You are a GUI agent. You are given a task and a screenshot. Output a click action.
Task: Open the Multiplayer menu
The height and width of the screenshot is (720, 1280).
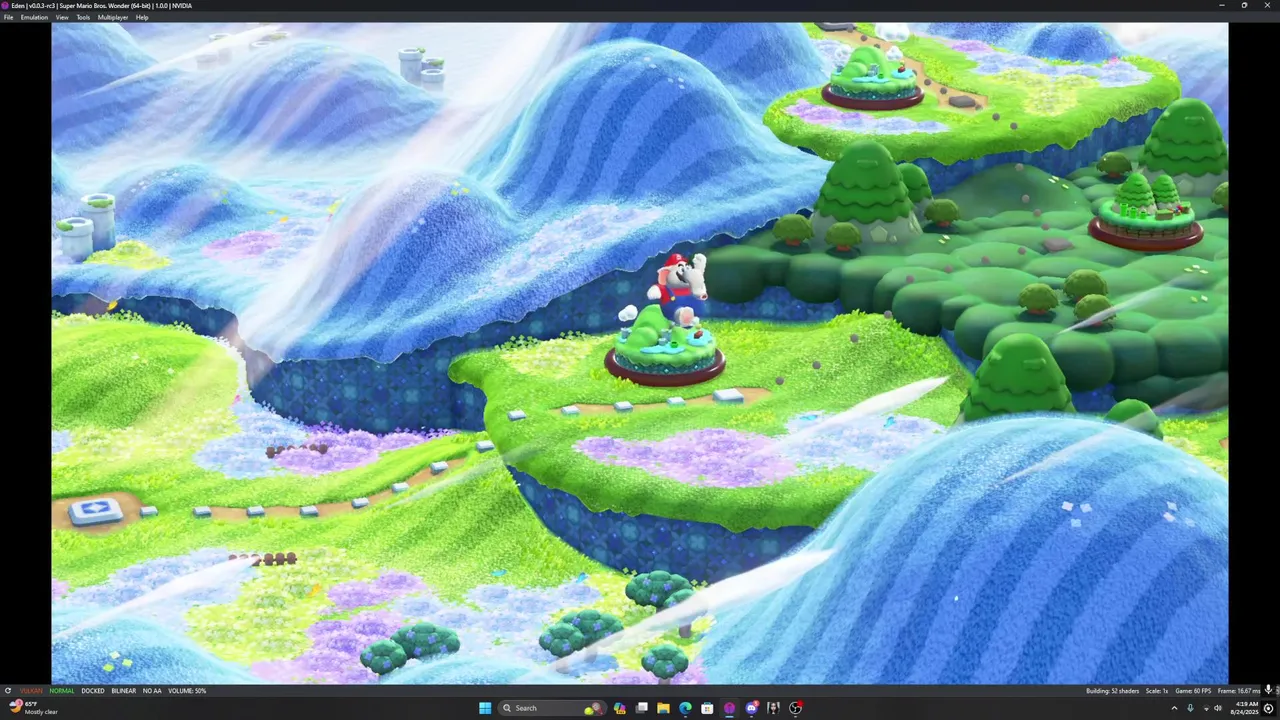(113, 17)
